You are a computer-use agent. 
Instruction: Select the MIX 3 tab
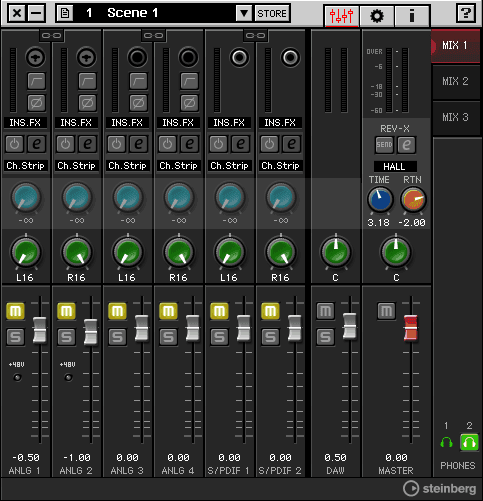point(455,117)
